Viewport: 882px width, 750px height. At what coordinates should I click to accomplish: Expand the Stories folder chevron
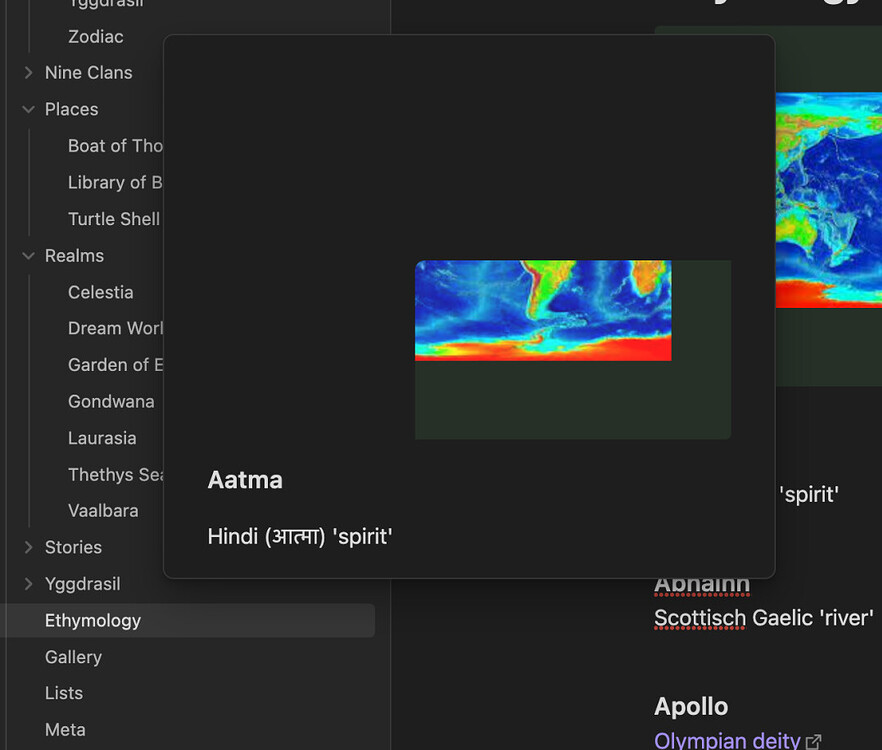pyautogui.click(x=29, y=547)
